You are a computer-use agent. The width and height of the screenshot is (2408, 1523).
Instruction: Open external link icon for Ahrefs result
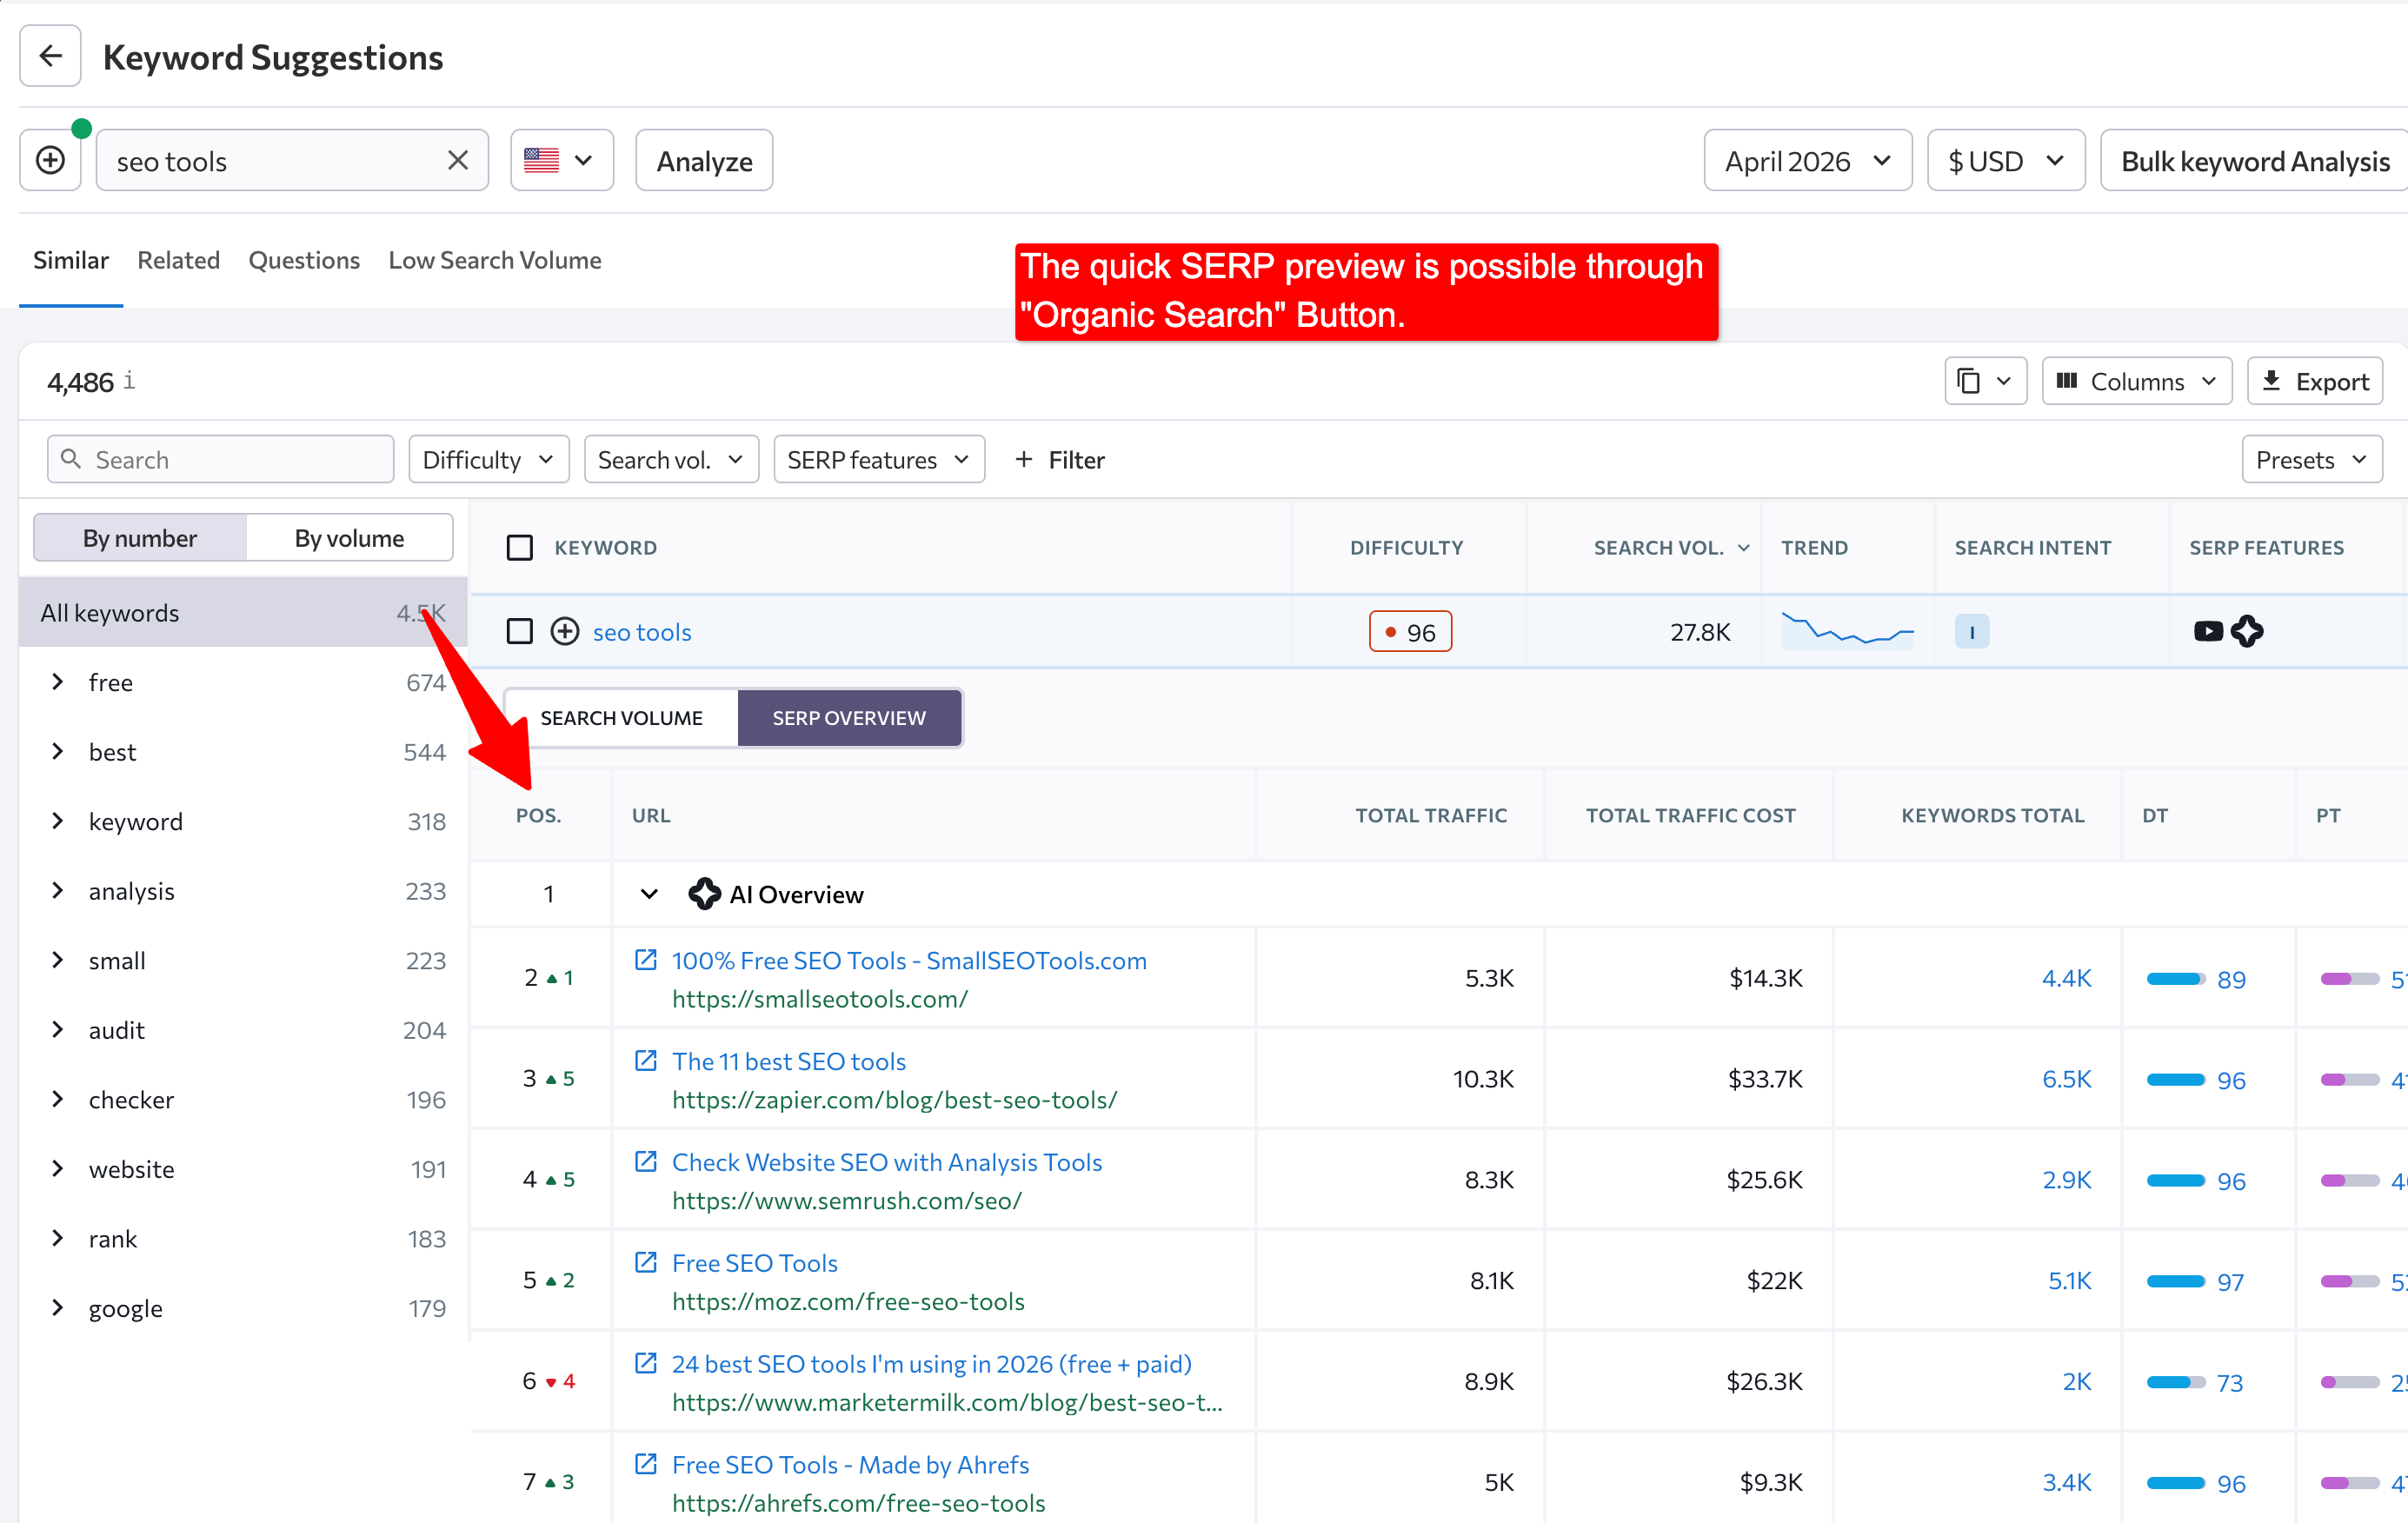tap(646, 1464)
